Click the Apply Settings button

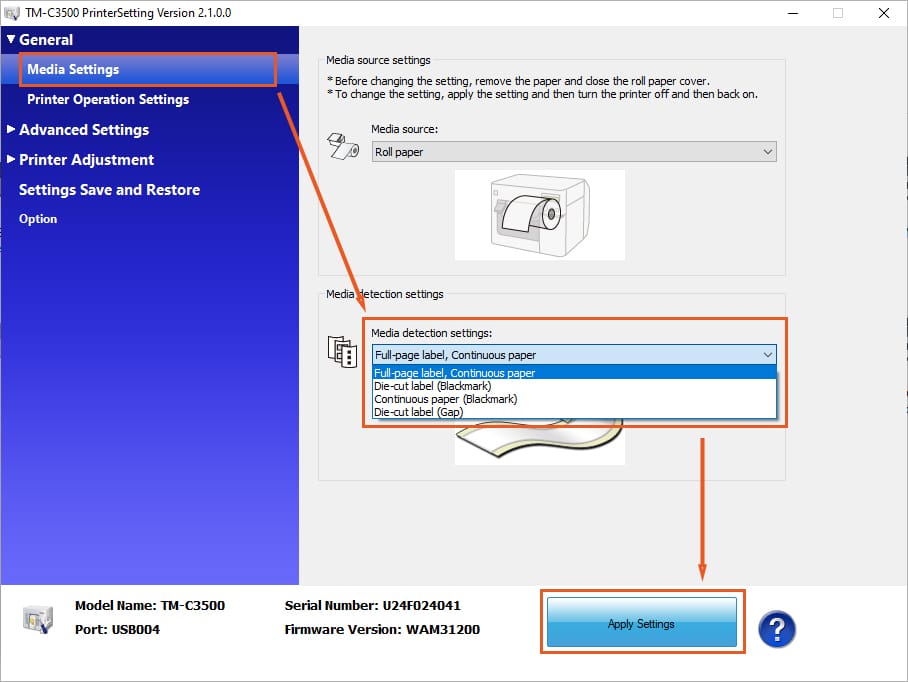click(x=642, y=622)
